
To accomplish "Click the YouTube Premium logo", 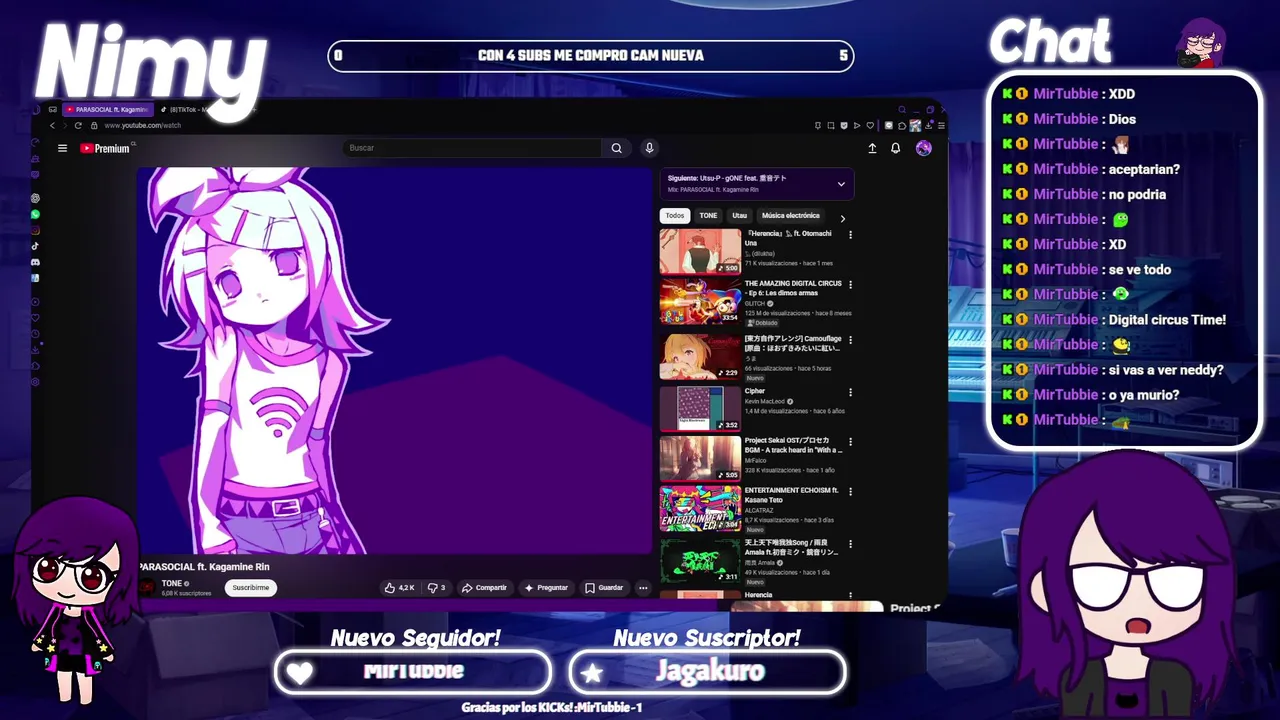I will 105,148.
